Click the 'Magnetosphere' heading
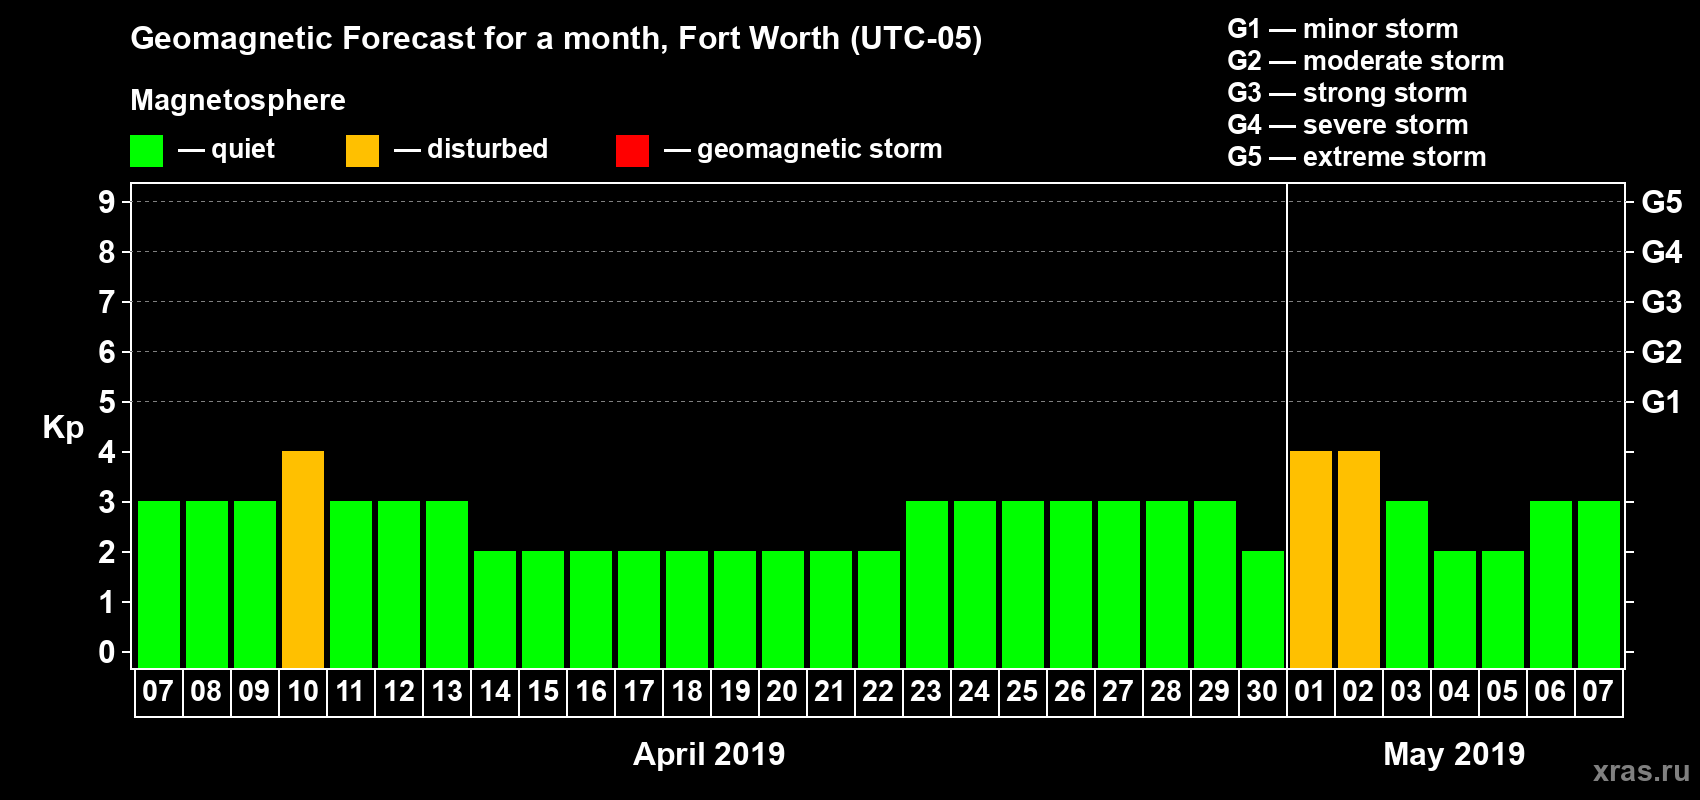Viewport: 1700px width, 800px height. point(238,100)
